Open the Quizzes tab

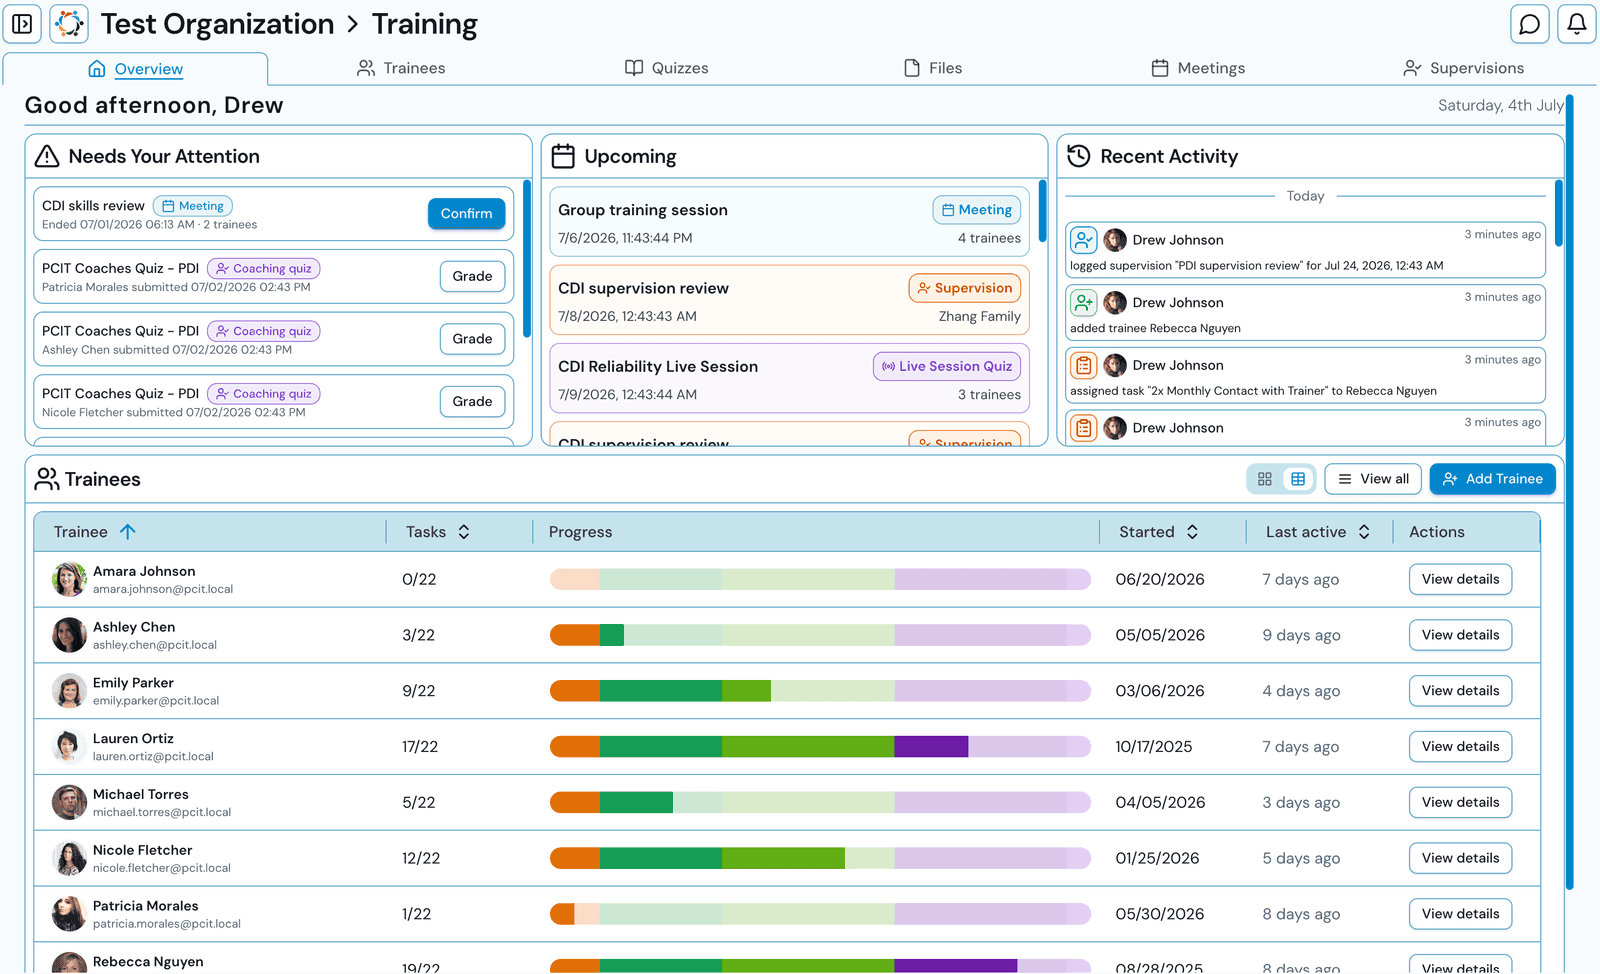pyautogui.click(x=667, y=68)
